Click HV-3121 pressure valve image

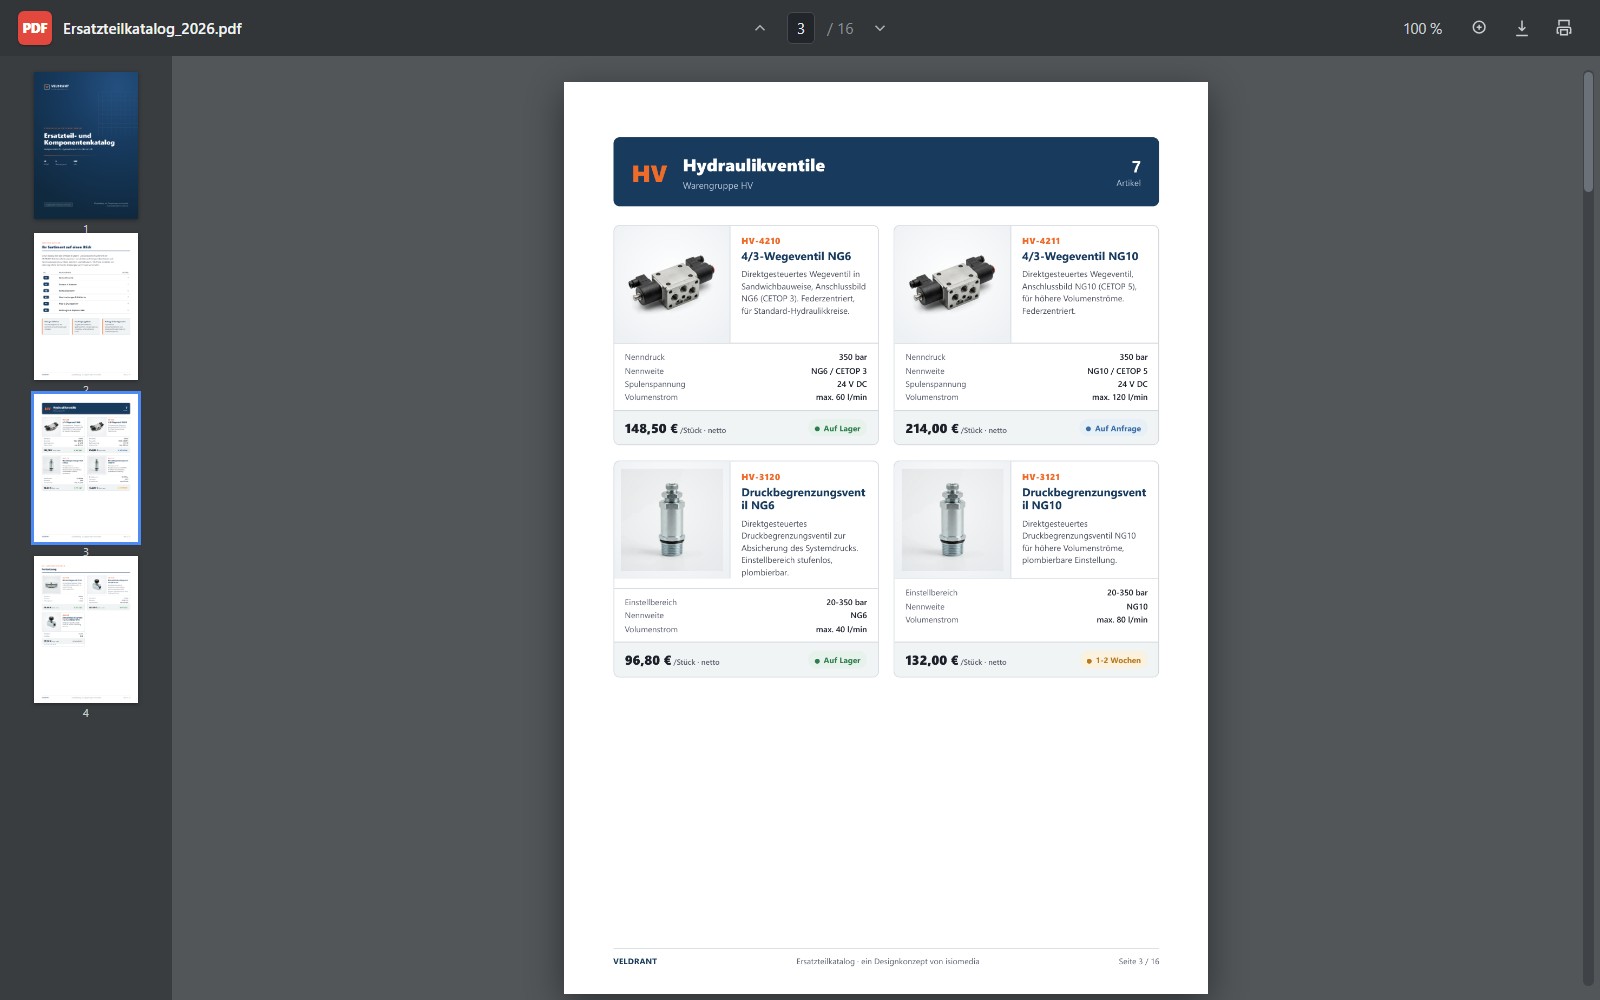952,520
